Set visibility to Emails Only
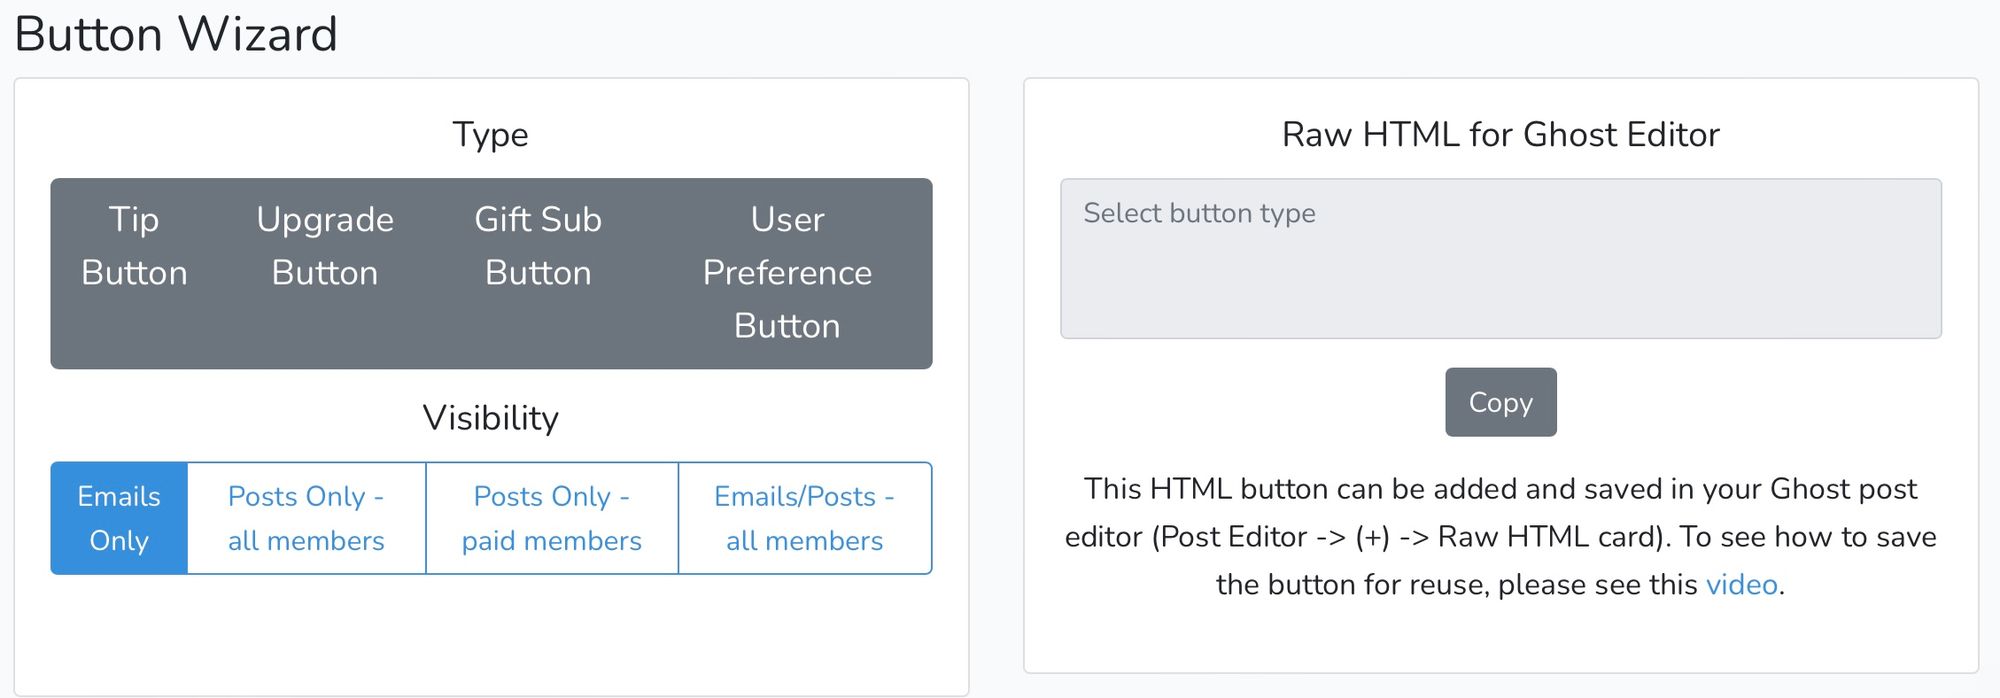The image size is (2000, 698). 119,518
